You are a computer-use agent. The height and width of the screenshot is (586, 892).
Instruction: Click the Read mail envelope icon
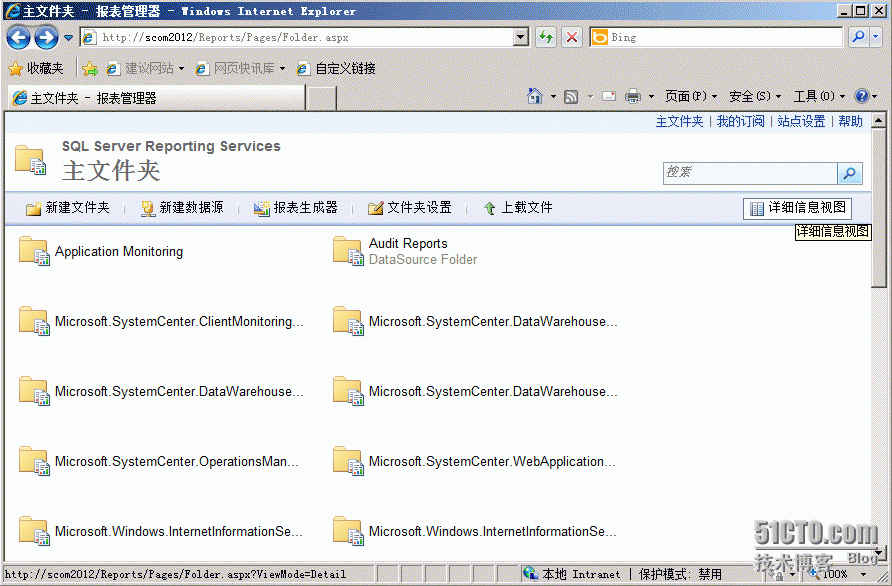(x=609, y=96)
